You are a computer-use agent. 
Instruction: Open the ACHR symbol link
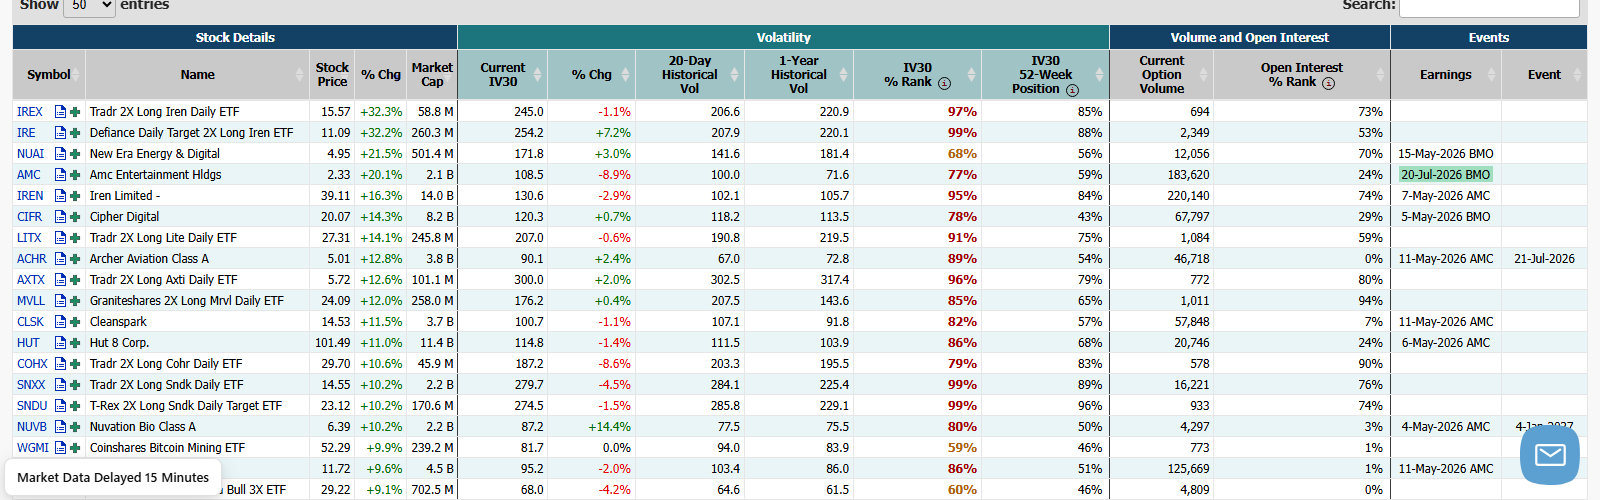click(x=32, y=259)
